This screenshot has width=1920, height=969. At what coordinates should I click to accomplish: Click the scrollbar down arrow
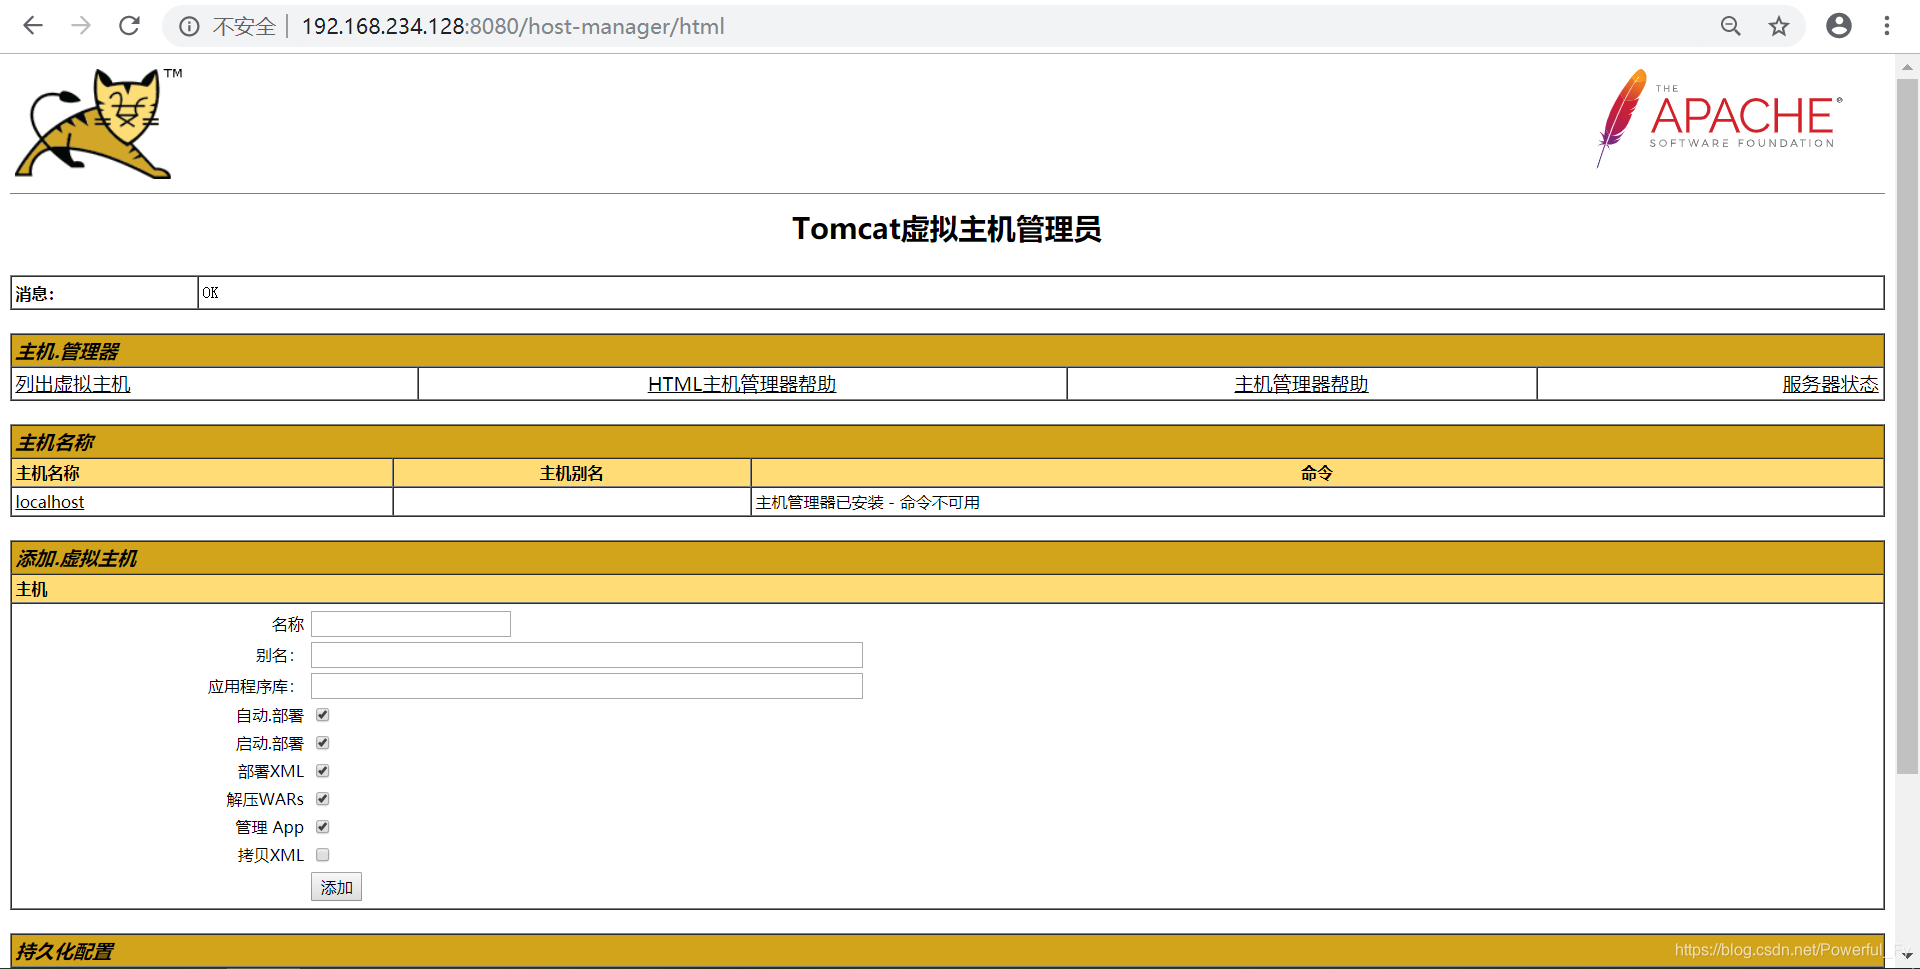1907,956
